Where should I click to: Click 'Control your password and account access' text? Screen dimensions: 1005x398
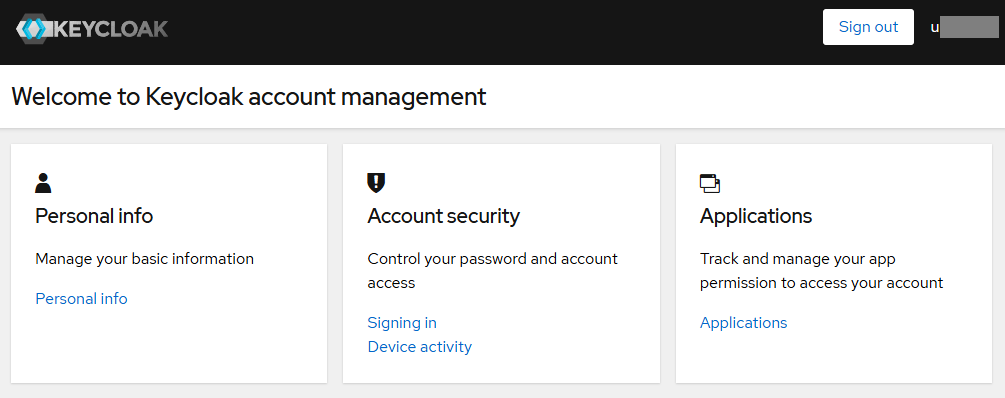(x=492, y=270)
